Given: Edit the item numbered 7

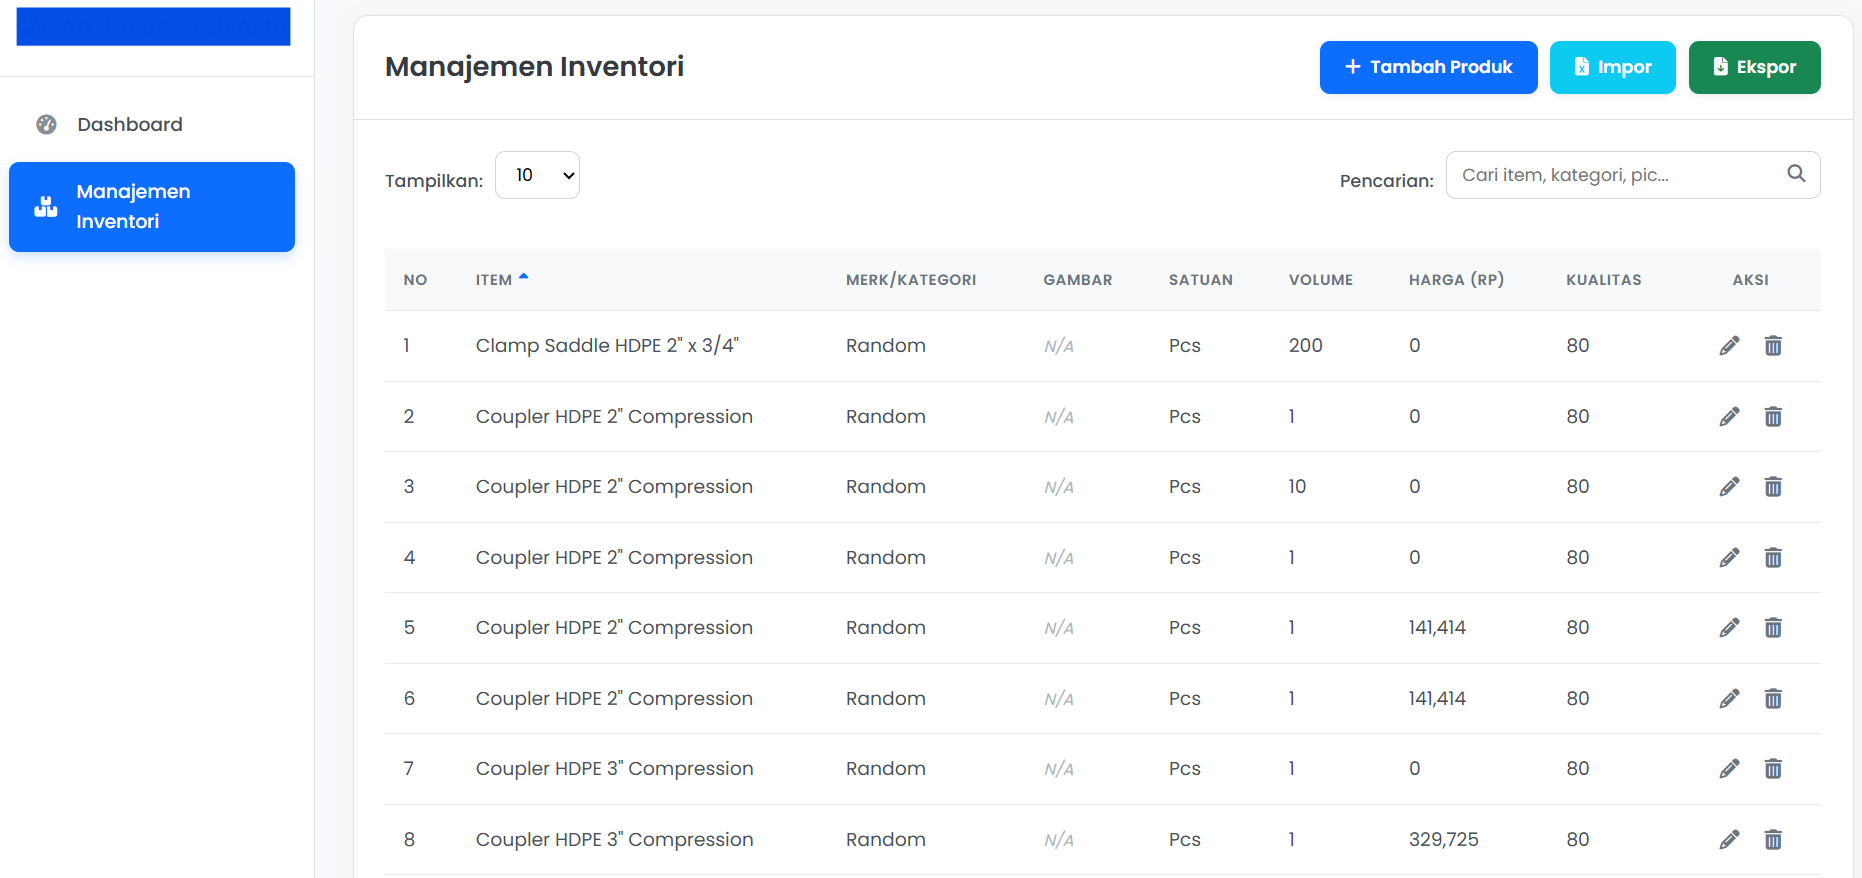Looking at the screenshot, I should (x=1729, y=769).
